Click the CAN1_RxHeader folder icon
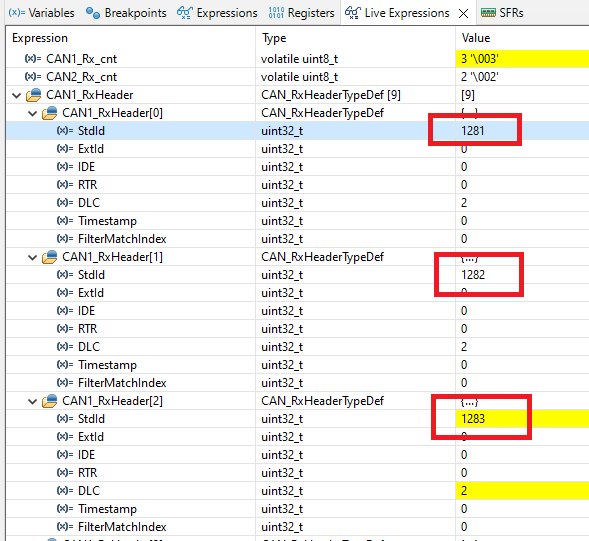The width and height of the screenshot is (589, 541). [33, 95]
